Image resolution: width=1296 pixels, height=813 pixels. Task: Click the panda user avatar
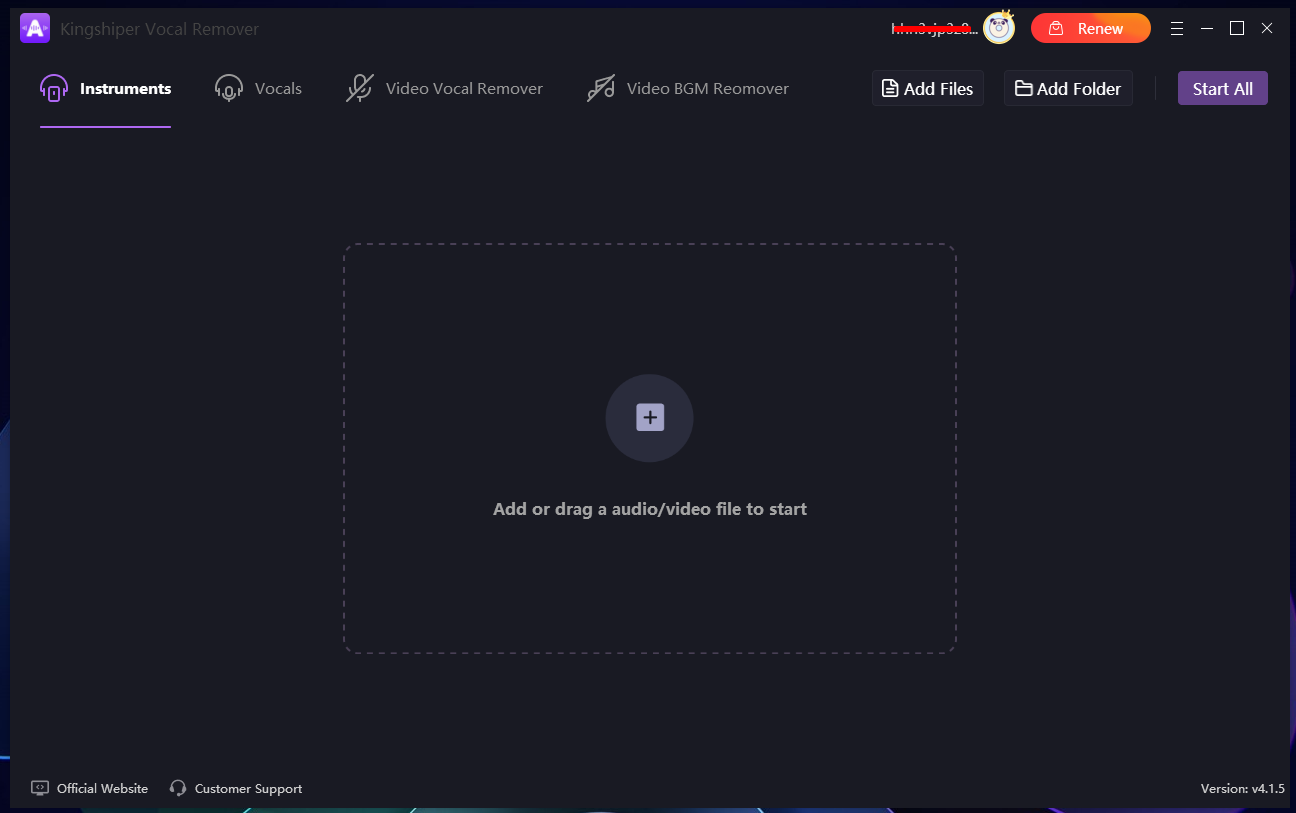click(x=998, y=28)
